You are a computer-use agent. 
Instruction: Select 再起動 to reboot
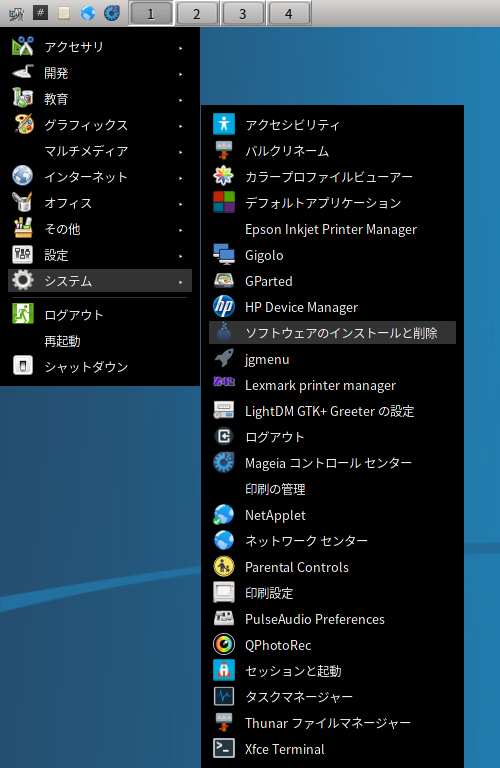pyautogui.click(x=100, y=340)
